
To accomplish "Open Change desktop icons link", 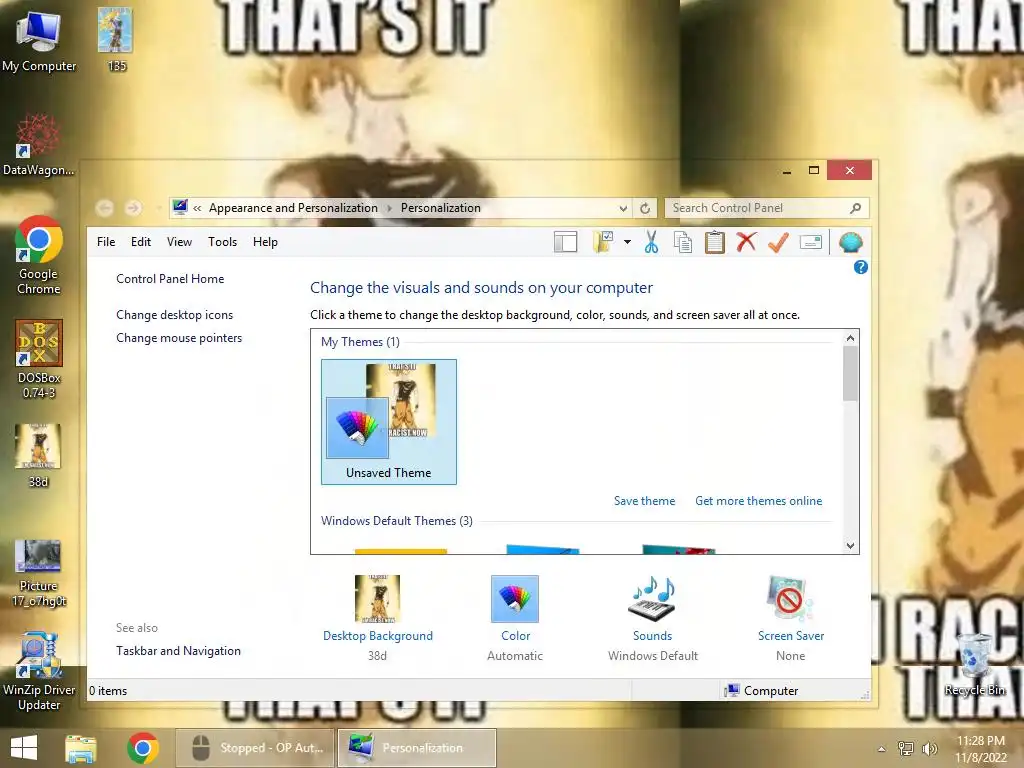I will (x=174, y=315).
